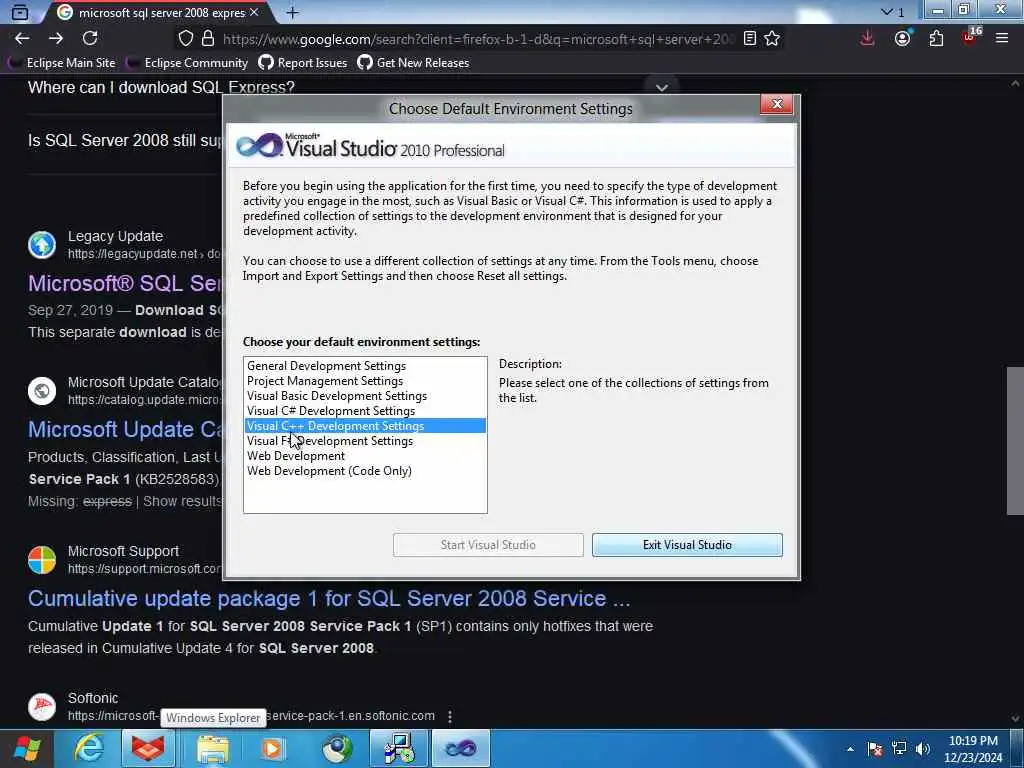Open Softonic result options three-dot menu
This screenshot has height=768, width=1024.
(450, 716)
